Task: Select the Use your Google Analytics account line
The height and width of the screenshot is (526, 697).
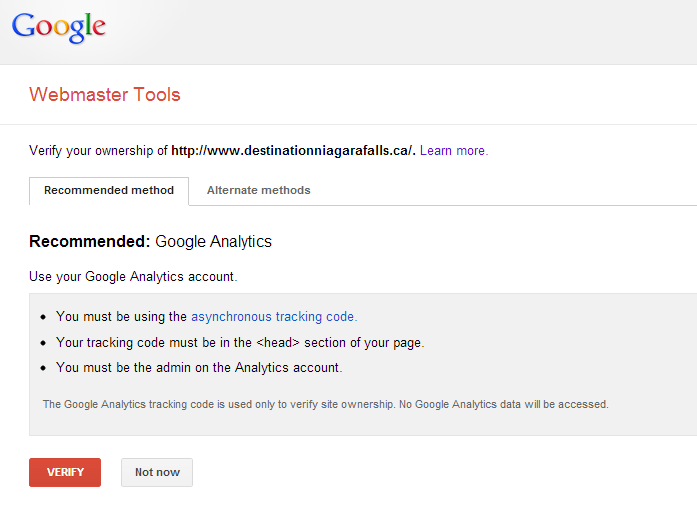Action: click(133, 277)
